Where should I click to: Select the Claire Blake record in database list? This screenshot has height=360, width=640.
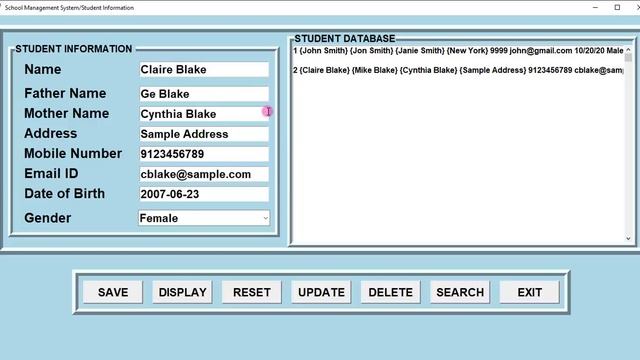pyautogui.click(x=458, y=70)
